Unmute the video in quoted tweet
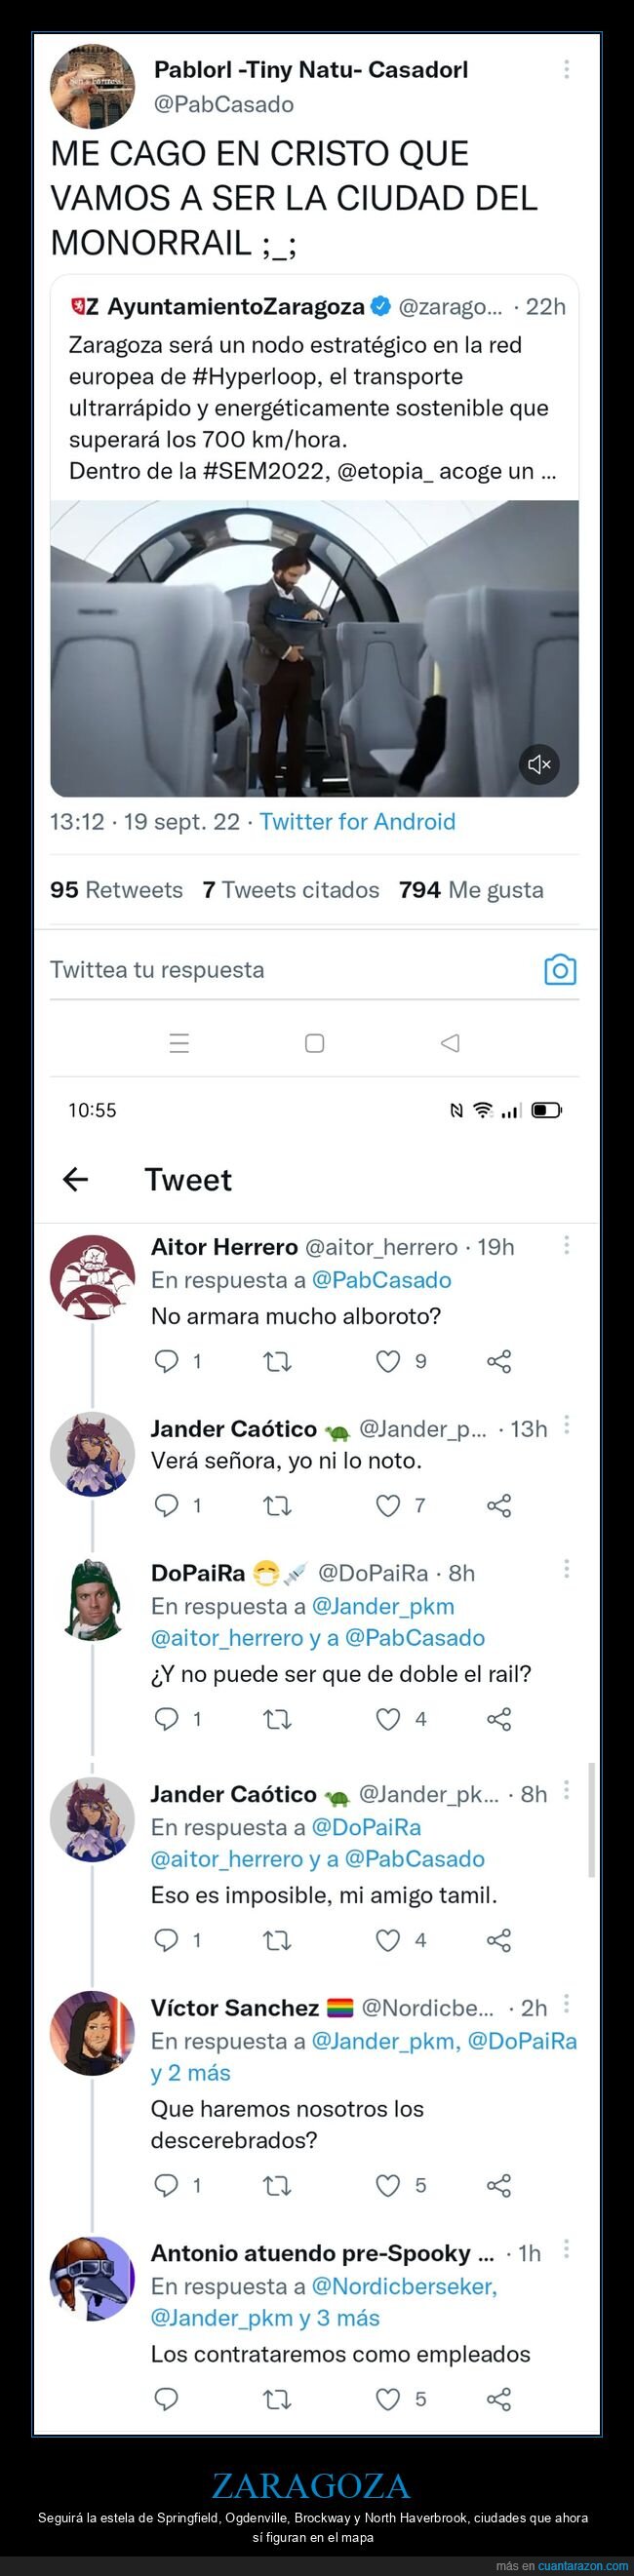The height and width of the screenshot is (2576, 634). tap(539, 764)
